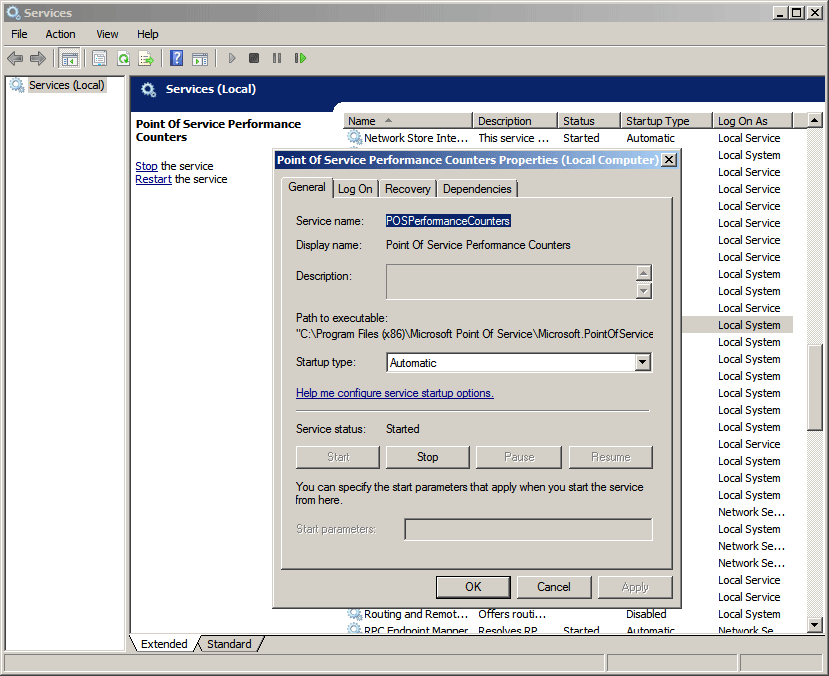Click the blue Help question mark icon
The width and height of the screenshot is (829, 676).
tap(176, 59)
